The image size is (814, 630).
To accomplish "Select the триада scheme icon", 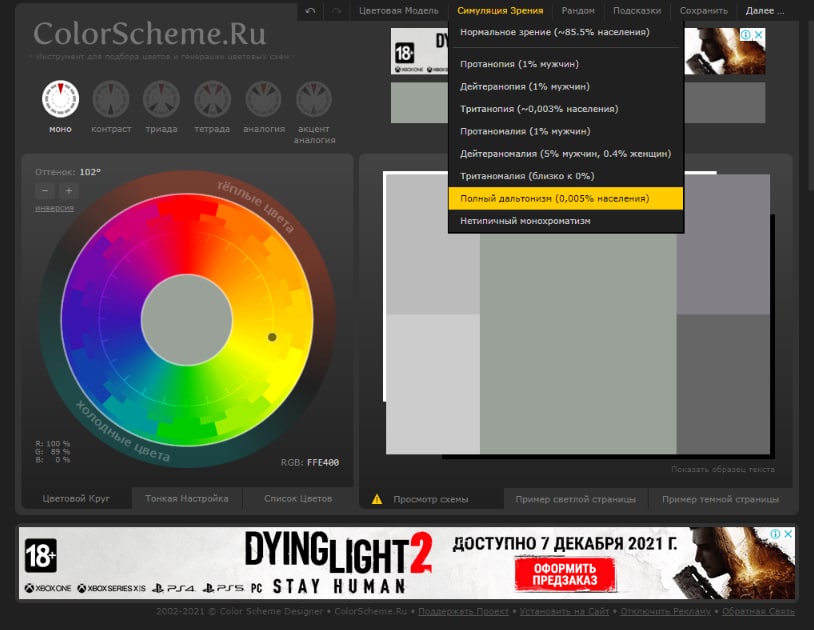I will coord(161,99).
